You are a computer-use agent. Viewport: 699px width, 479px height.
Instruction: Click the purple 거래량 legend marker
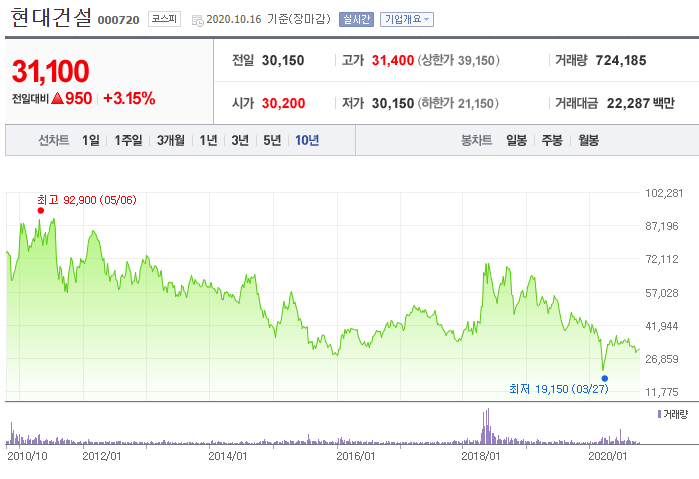(x=659, y=414)
